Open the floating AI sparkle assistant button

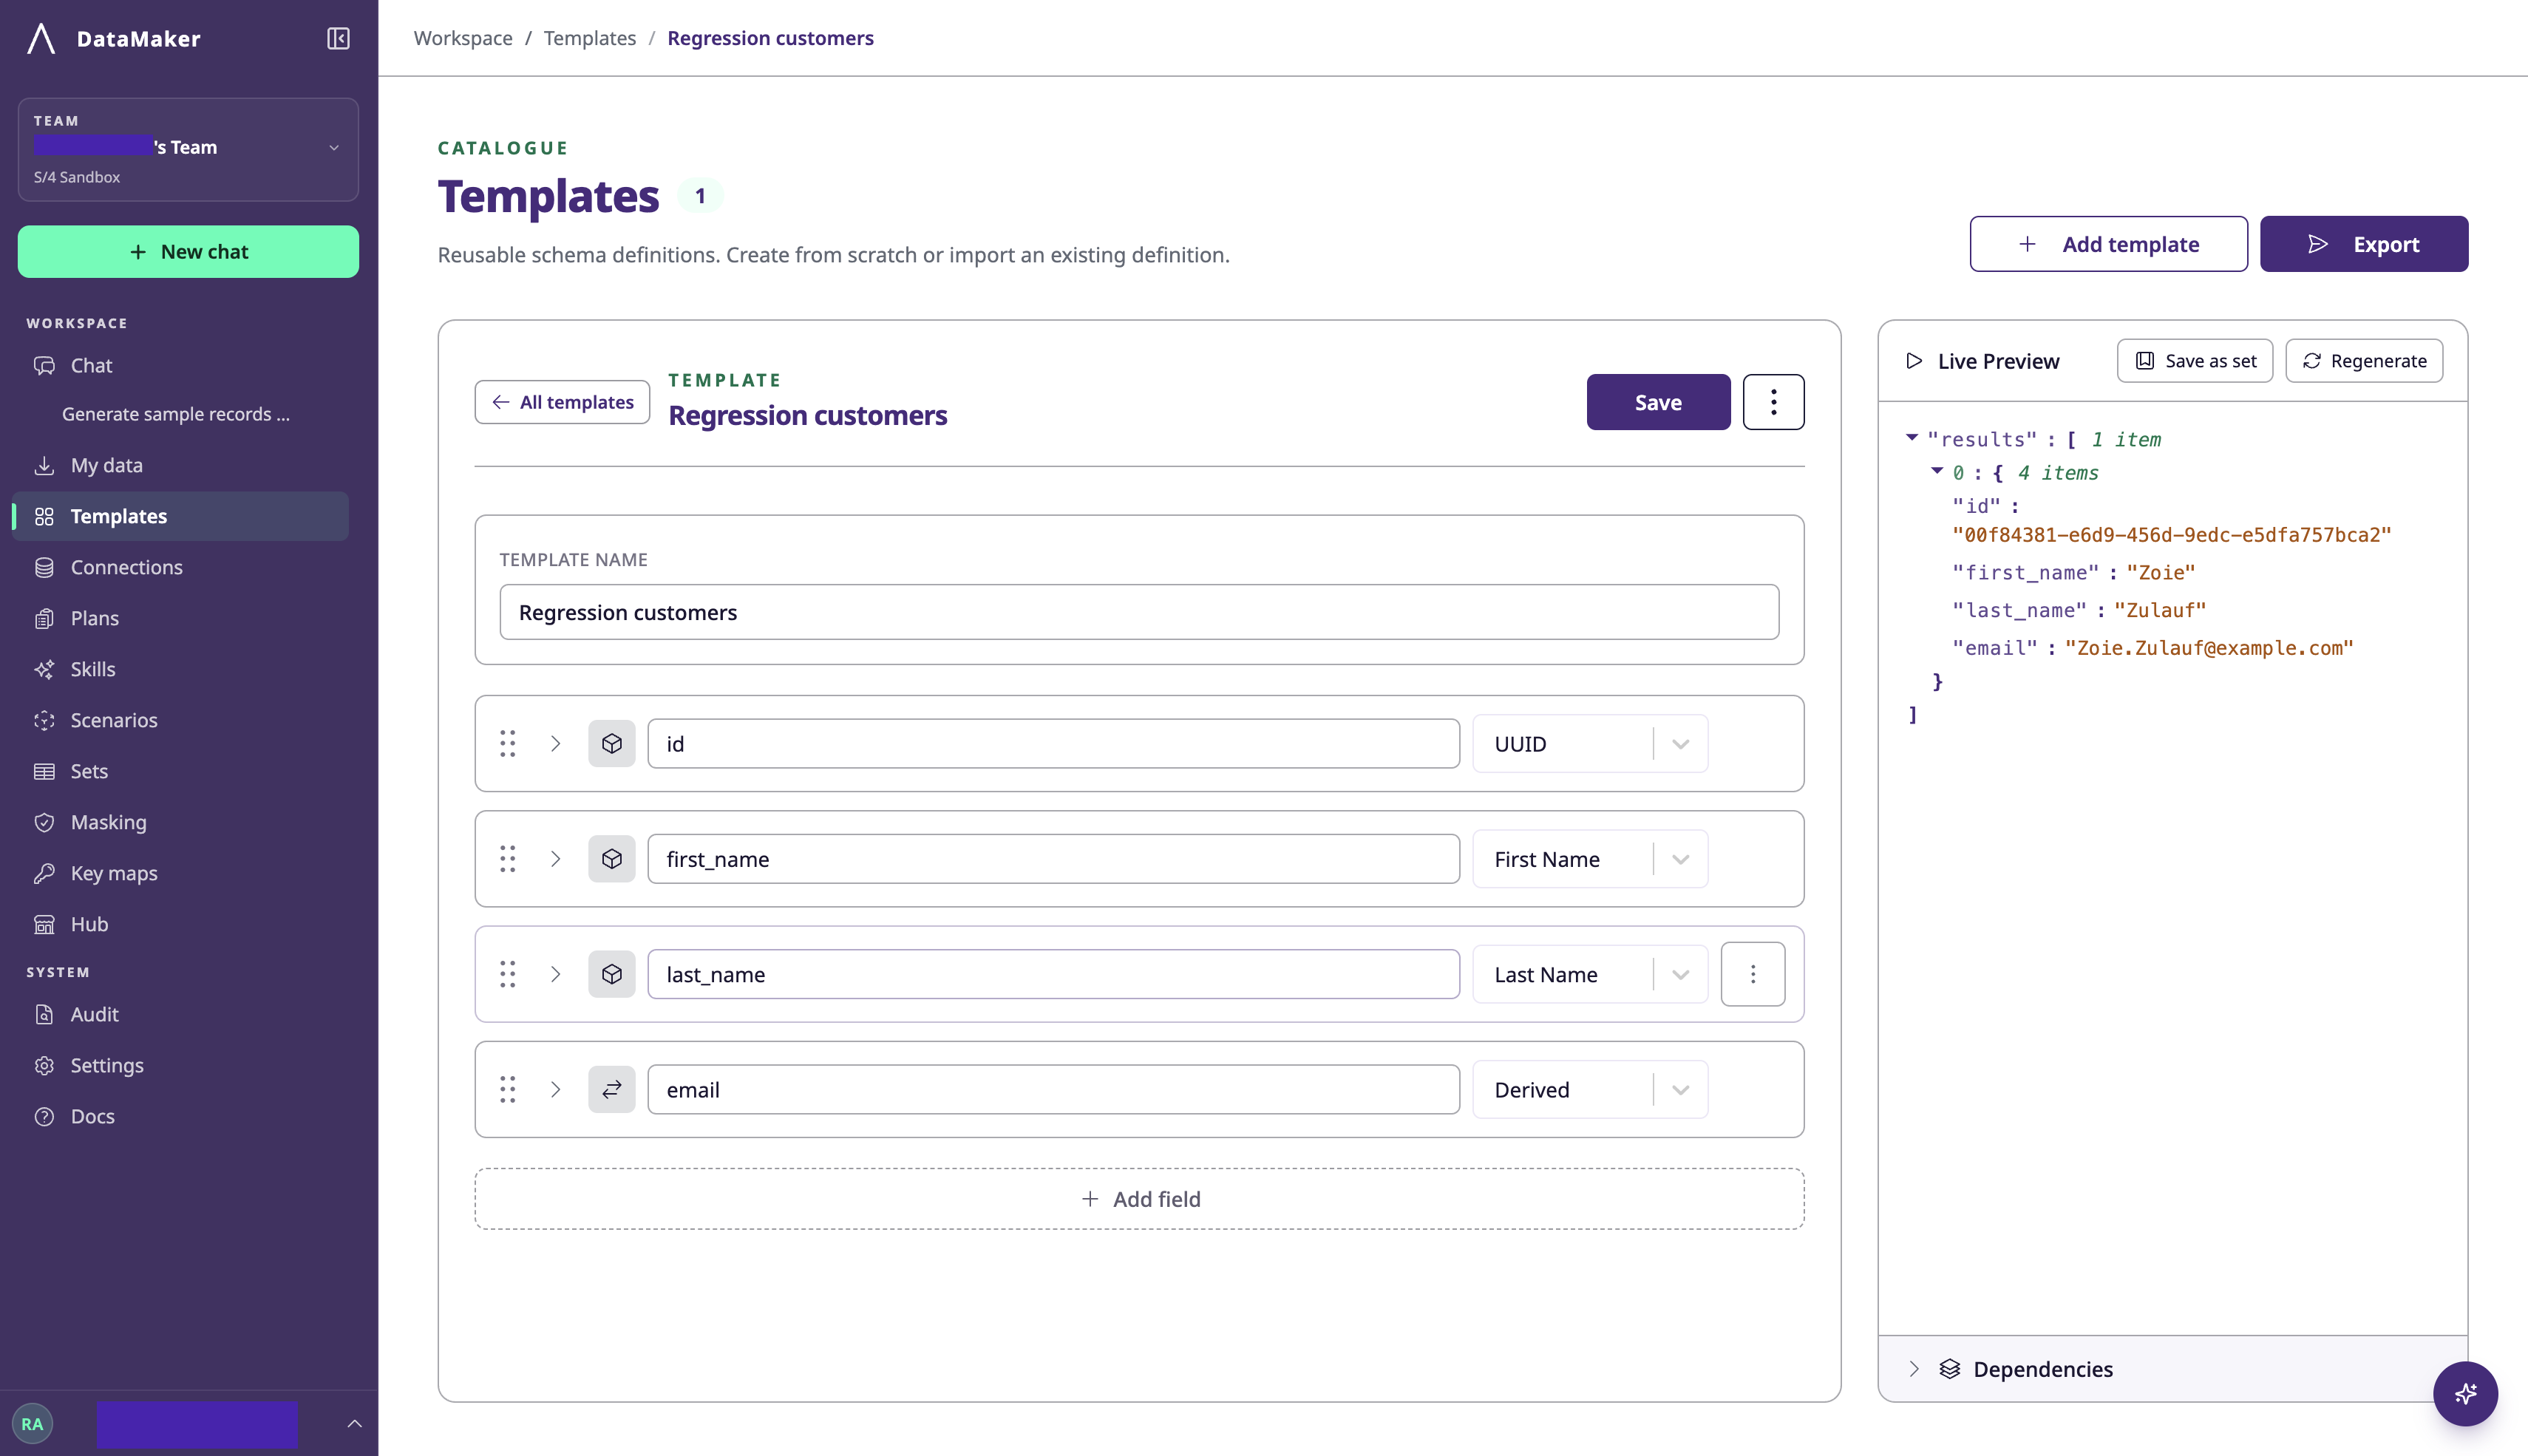point(2465,1393)
